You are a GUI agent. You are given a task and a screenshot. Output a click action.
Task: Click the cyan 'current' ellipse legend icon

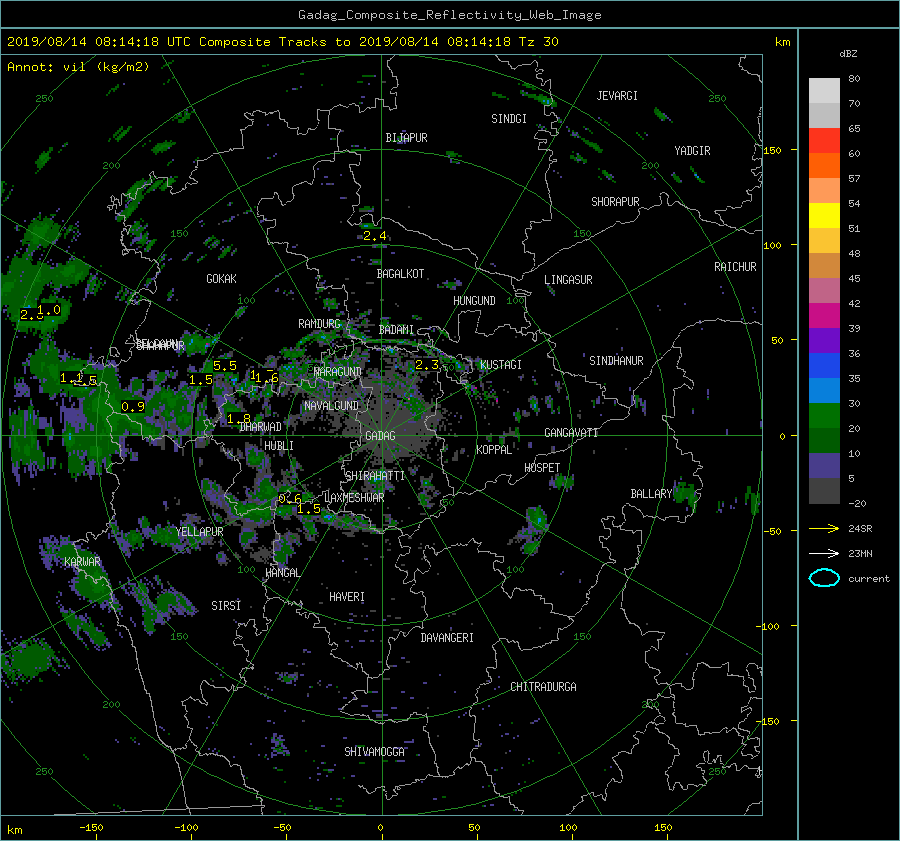pyautogui.click(x=824, y=578)
